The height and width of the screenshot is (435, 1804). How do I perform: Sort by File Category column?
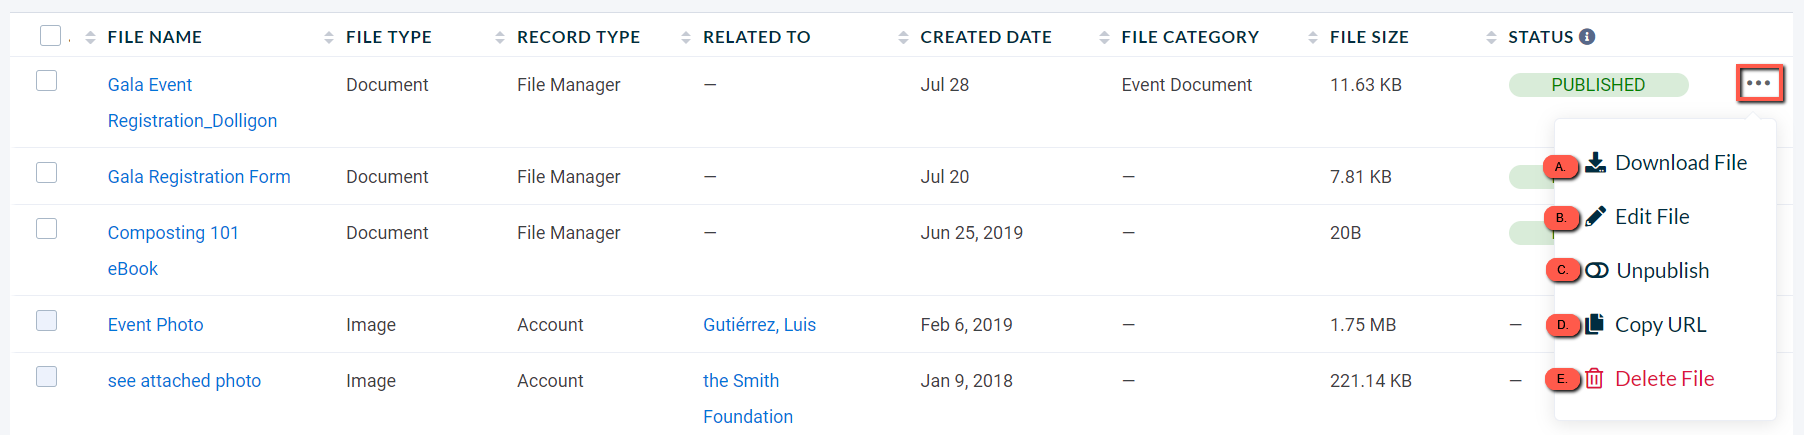pos(1104,37)
